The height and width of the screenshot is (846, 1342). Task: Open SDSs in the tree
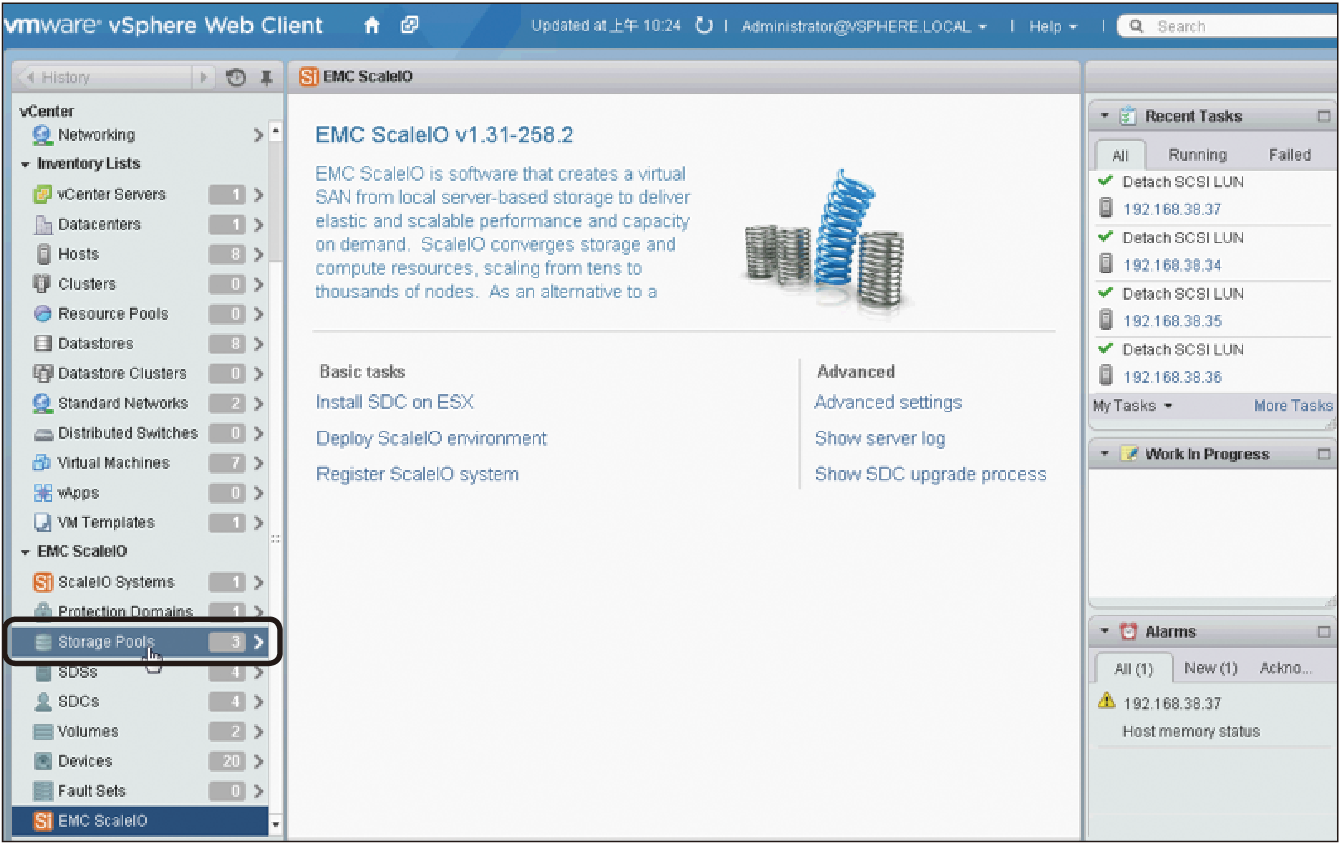click(140, 673)
